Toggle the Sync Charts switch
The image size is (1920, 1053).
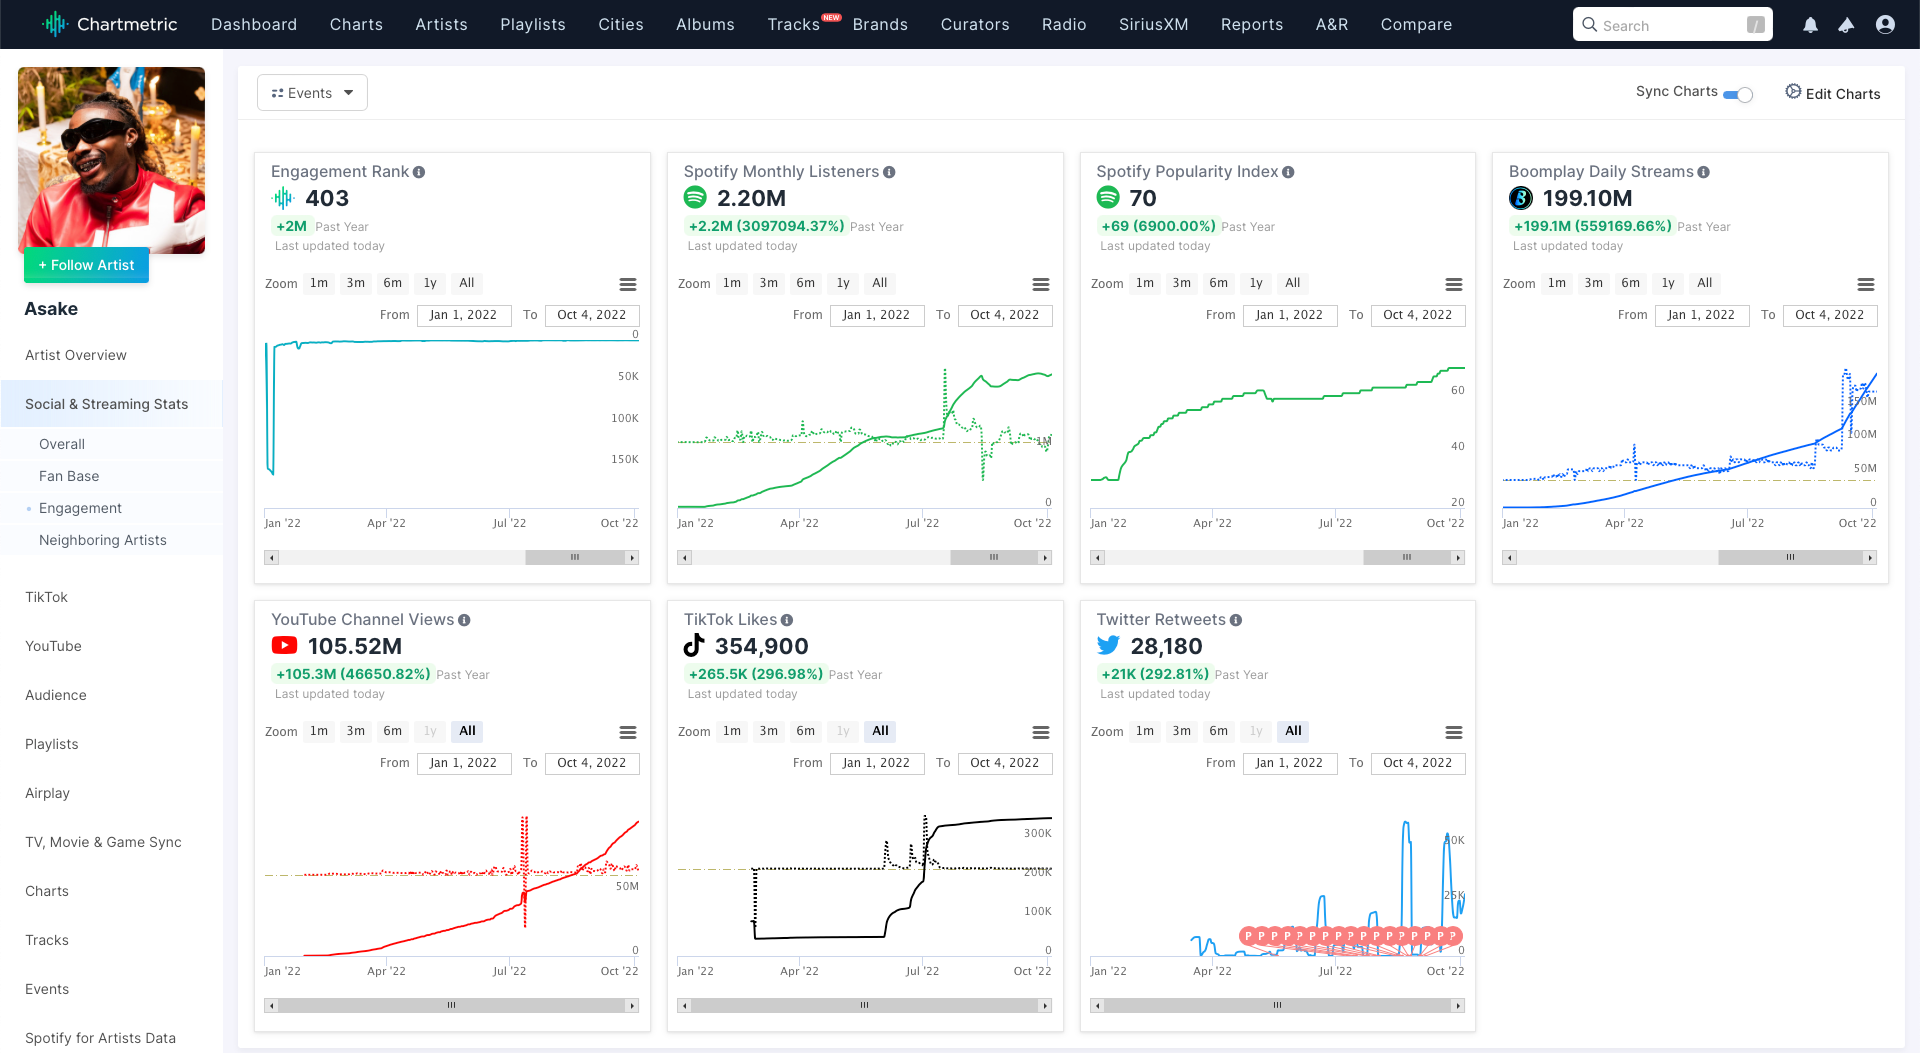(1738, 94)
